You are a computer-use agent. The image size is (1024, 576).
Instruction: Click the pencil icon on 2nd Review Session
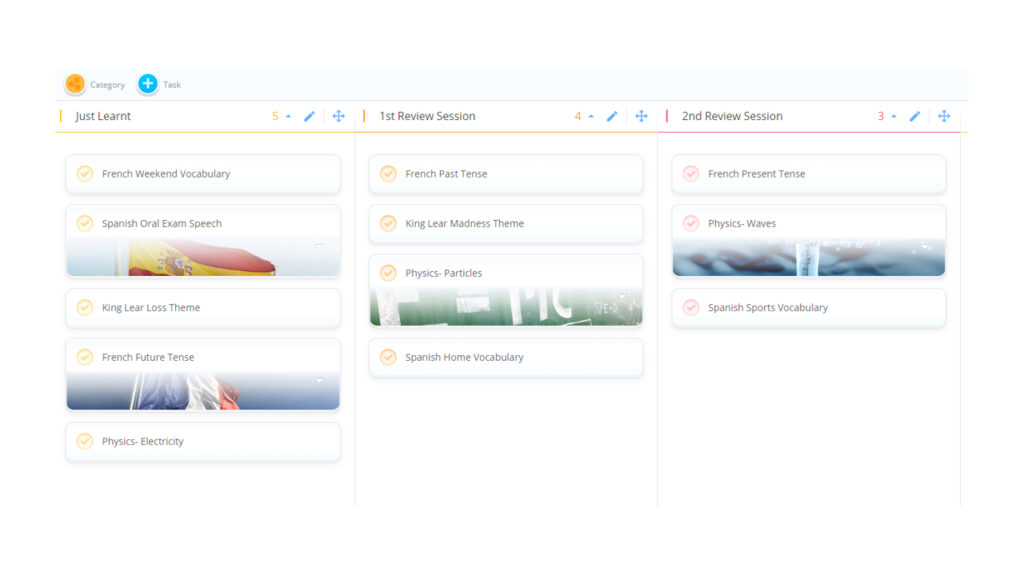[x=914, y=116]
